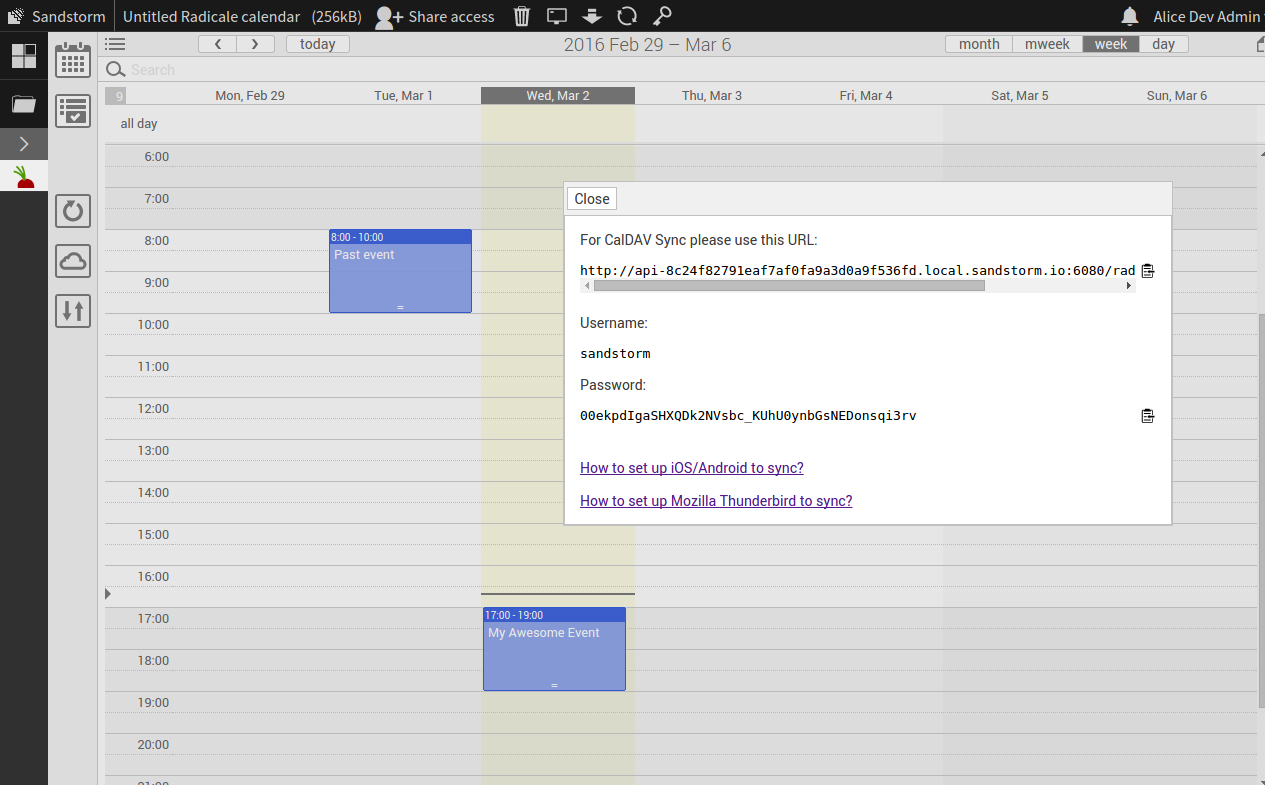The width and height of the screenshot is (1265, 785).
Task: Switch to month view
Action: point(979,44)
